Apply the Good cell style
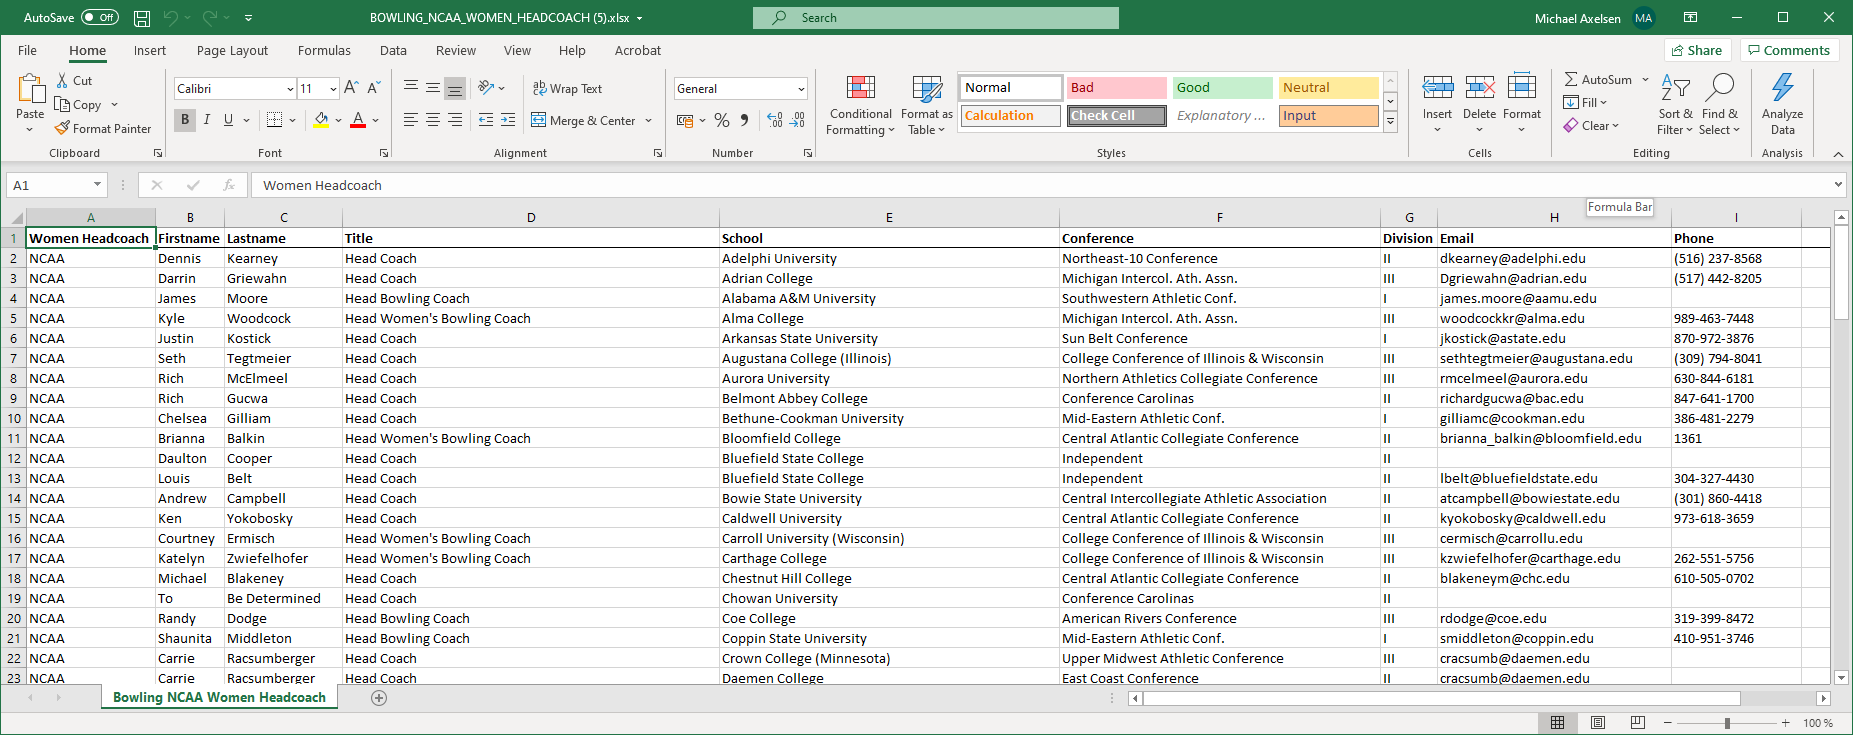1853x735 pixels. pyautogui.click(x=1222, y=88)
